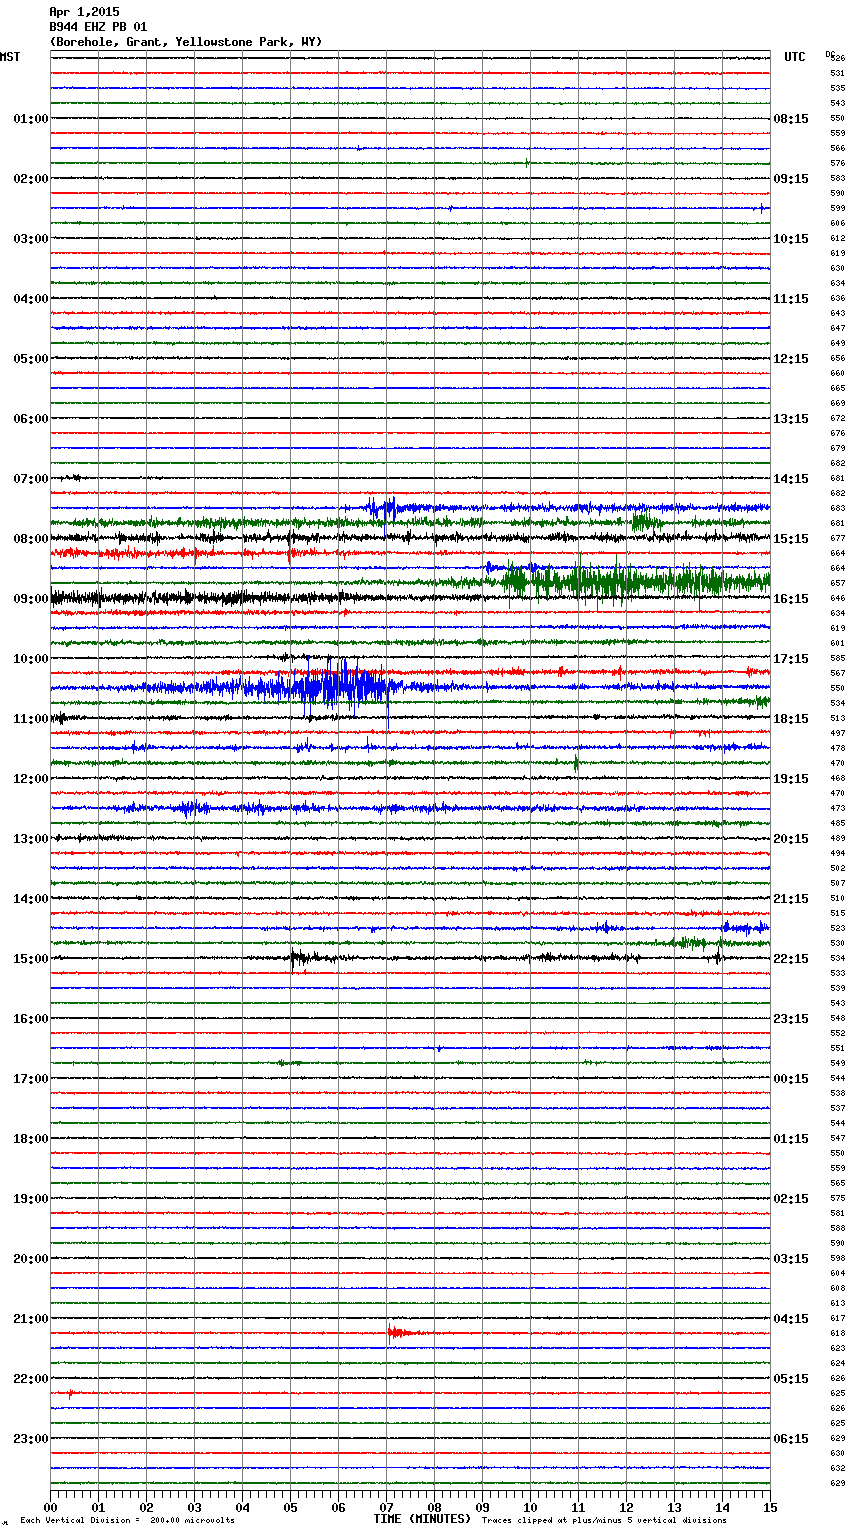
Task: Click the 17:15 UTC time label
Action: point(791,659)
